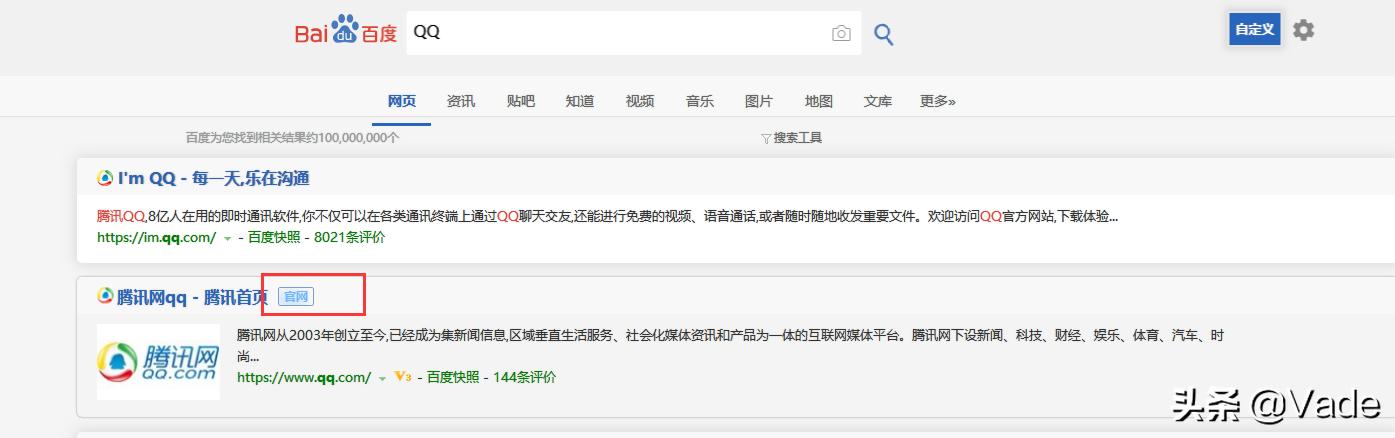Open settings gear icon
This screenshot has width=1395, height=438.
(x=1303, y=30)
